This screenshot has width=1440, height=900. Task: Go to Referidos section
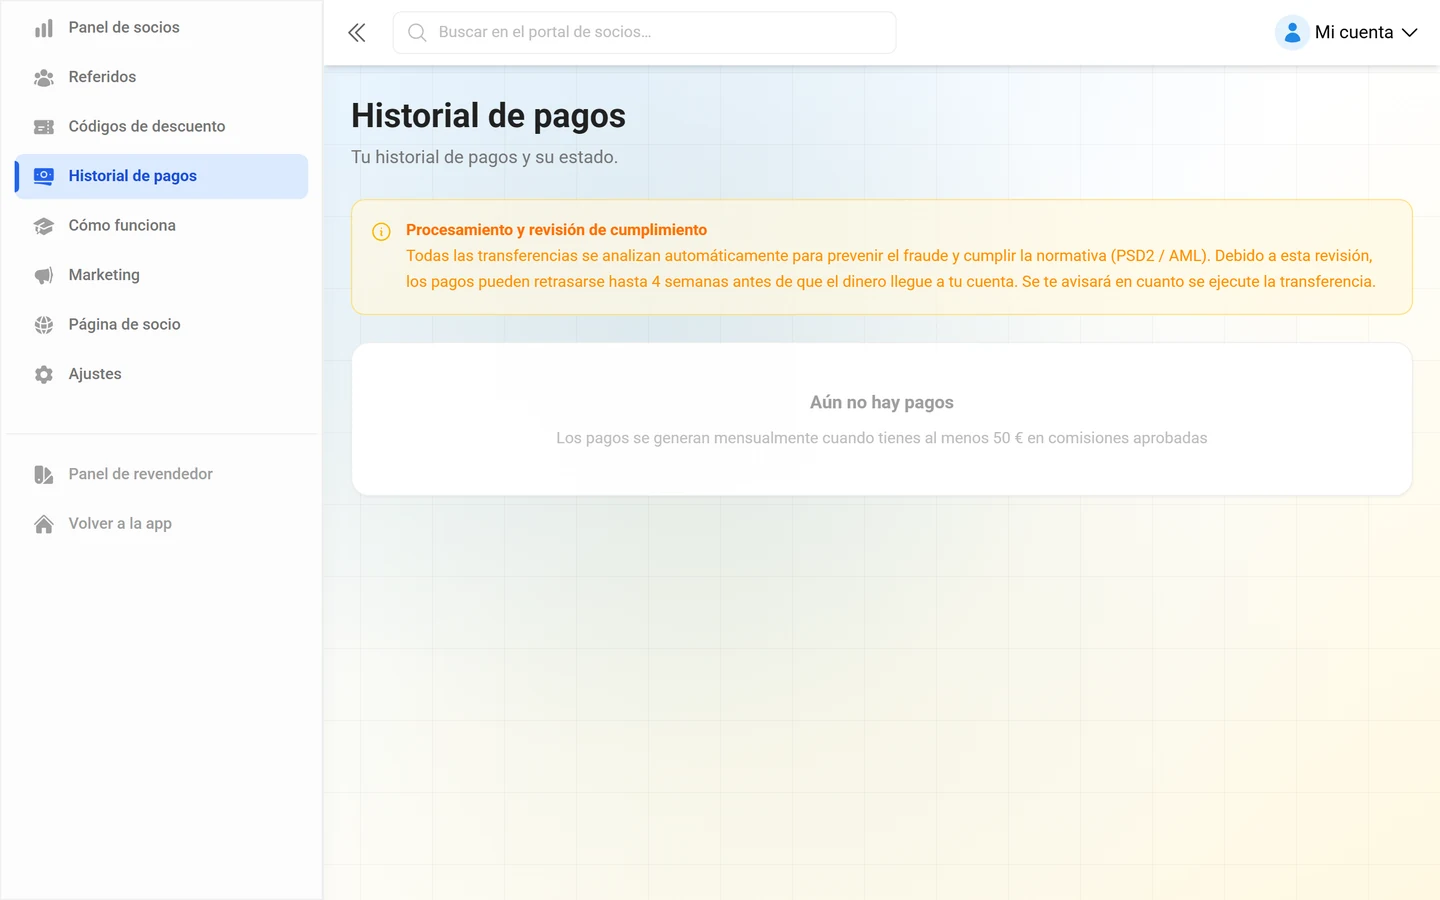[x=161, y=77]
